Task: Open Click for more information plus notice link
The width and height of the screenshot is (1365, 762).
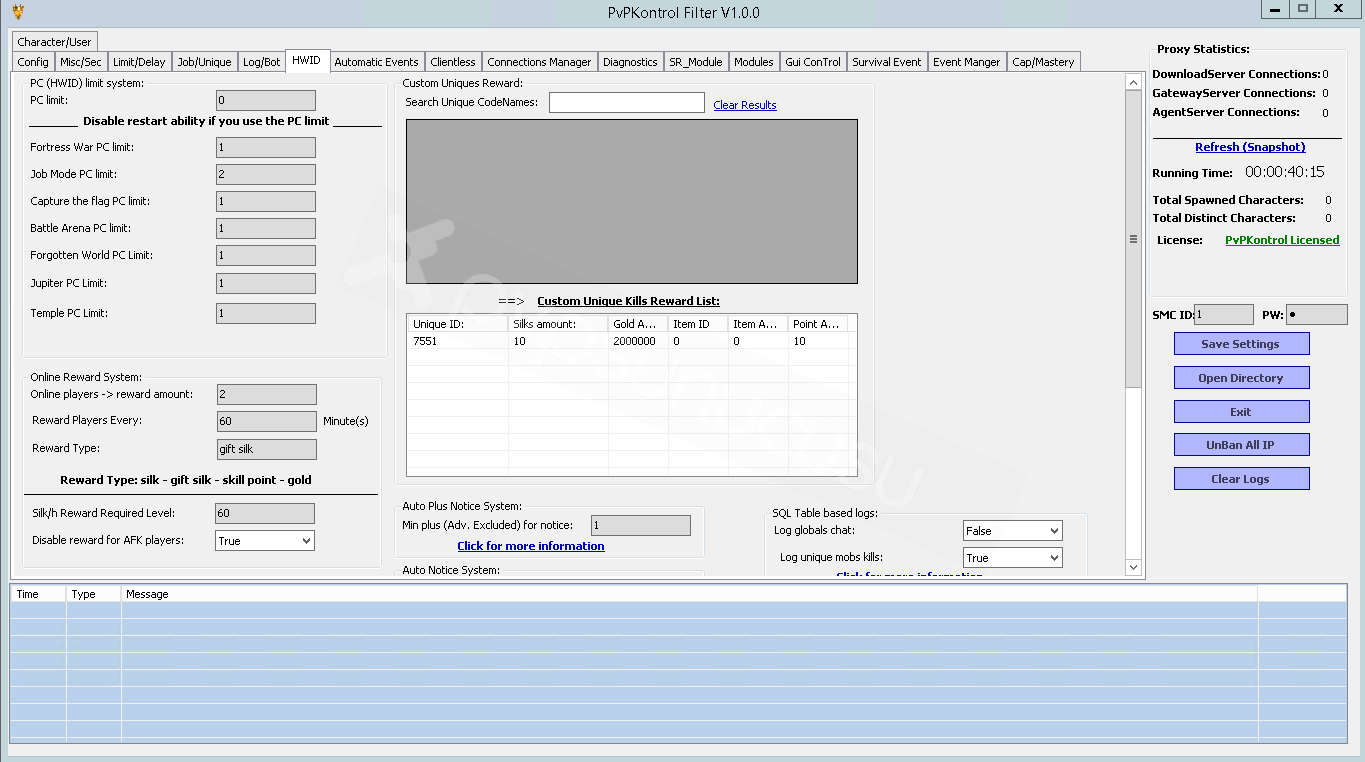Action: pos(531,546)
